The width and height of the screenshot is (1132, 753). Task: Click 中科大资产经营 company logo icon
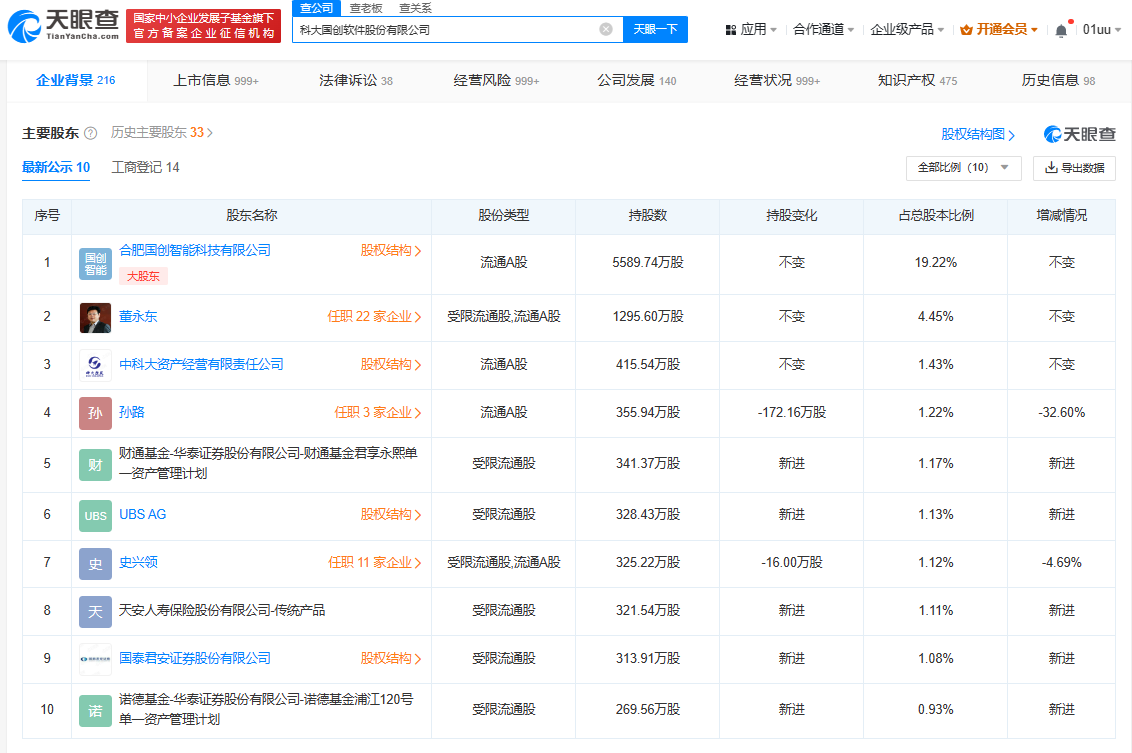(96, 365)
